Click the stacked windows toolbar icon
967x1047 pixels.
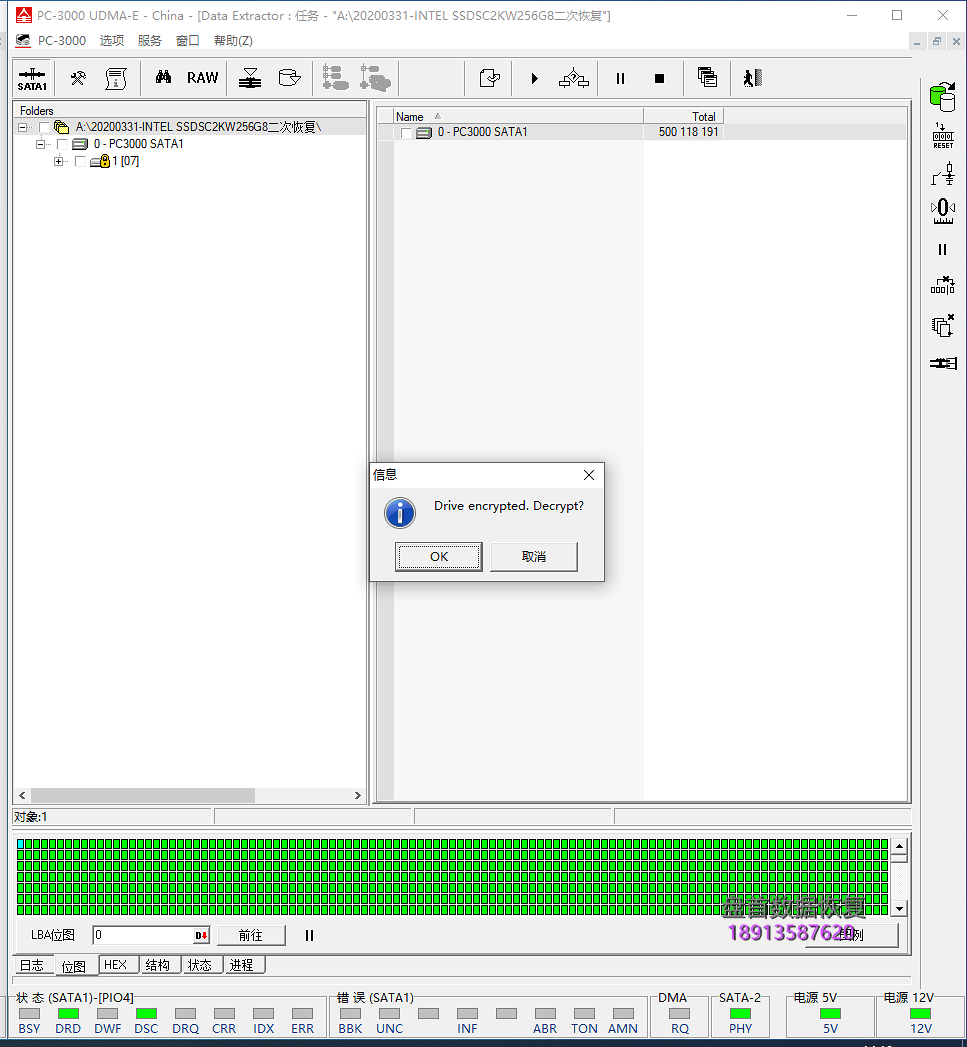[x=707, y=78]
